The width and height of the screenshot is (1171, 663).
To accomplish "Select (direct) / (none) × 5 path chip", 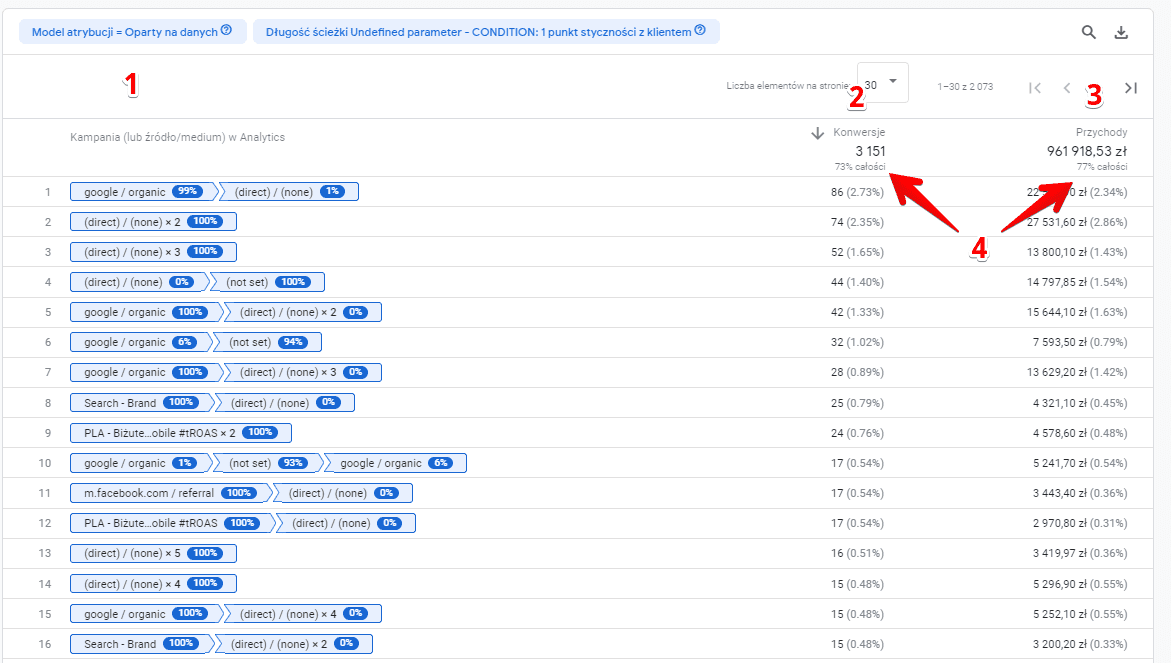I will [x=153, y=553].
